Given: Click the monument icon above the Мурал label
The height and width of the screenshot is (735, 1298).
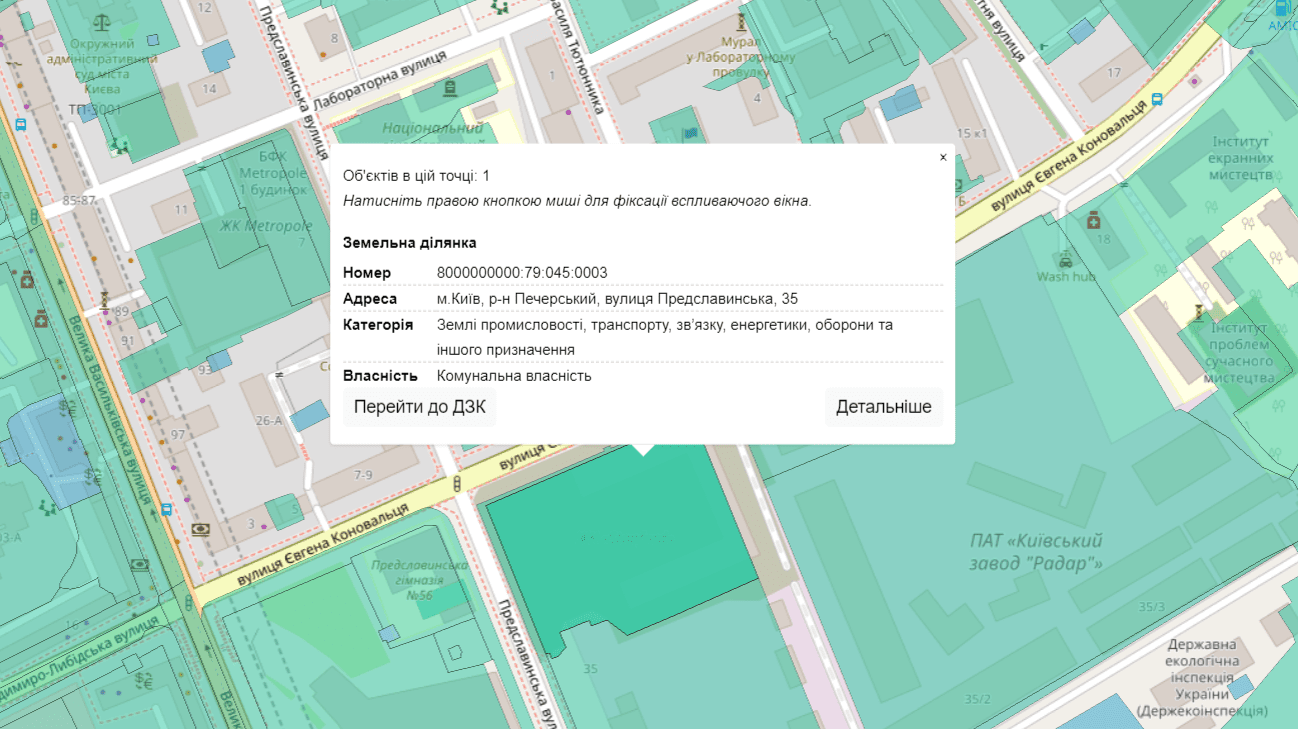Looking at the screenshot, I should click(741, 22).
